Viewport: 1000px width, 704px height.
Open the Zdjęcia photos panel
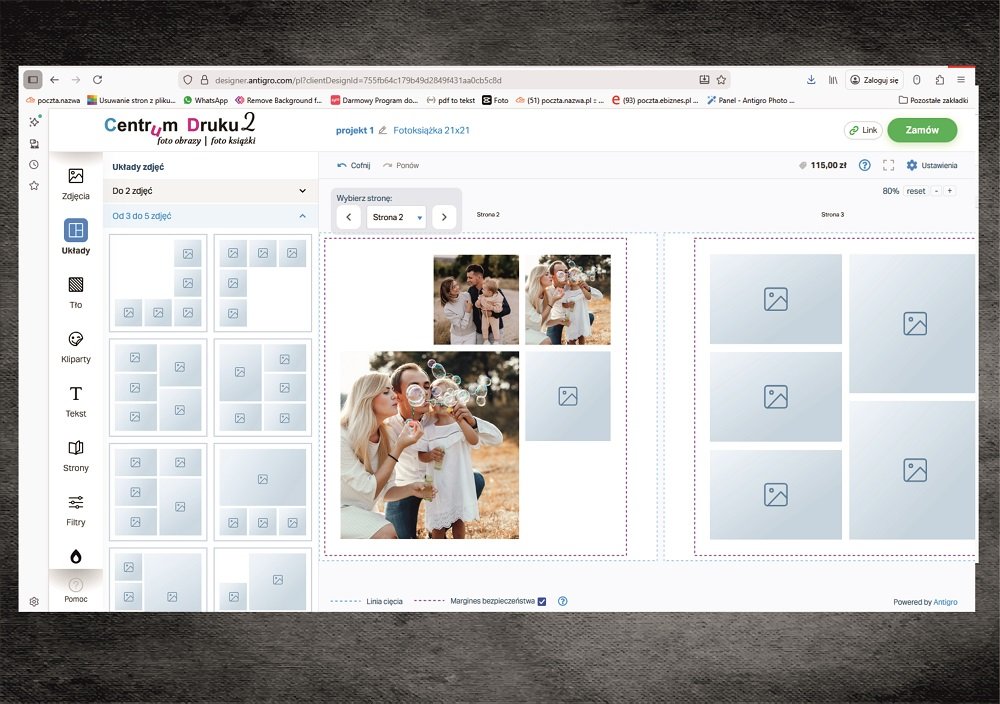point(75,183)
